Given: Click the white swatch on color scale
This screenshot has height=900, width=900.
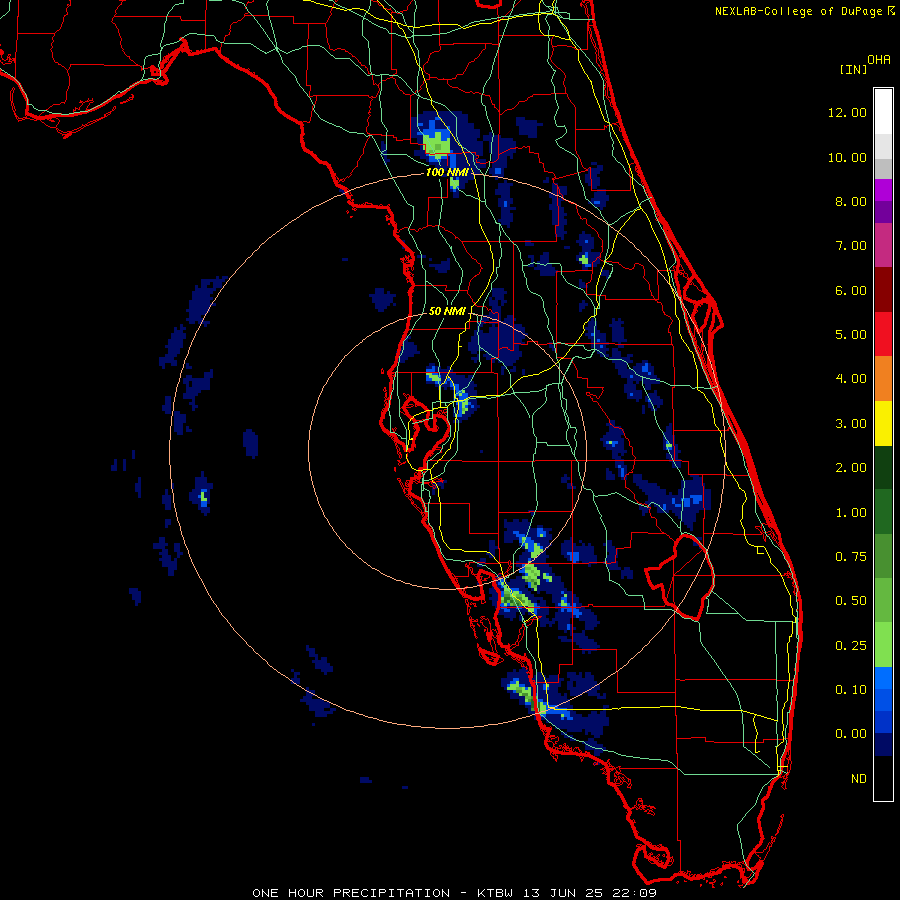Looking at the screenshot, I should tap(883, 112).
